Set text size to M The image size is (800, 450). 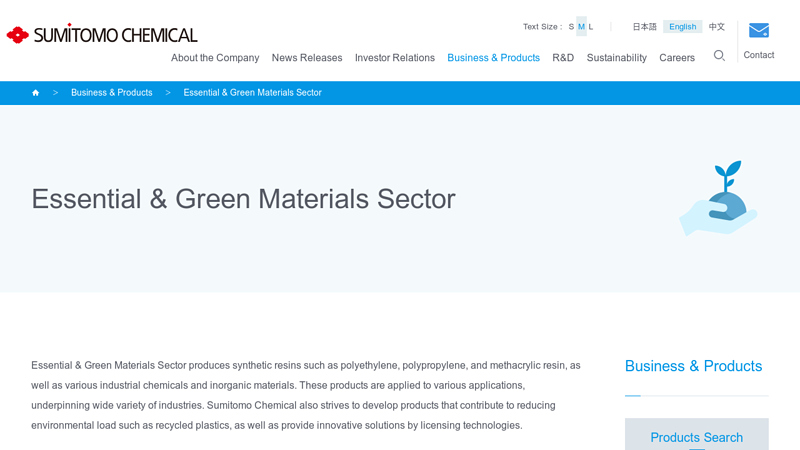(x=581, y=27)
